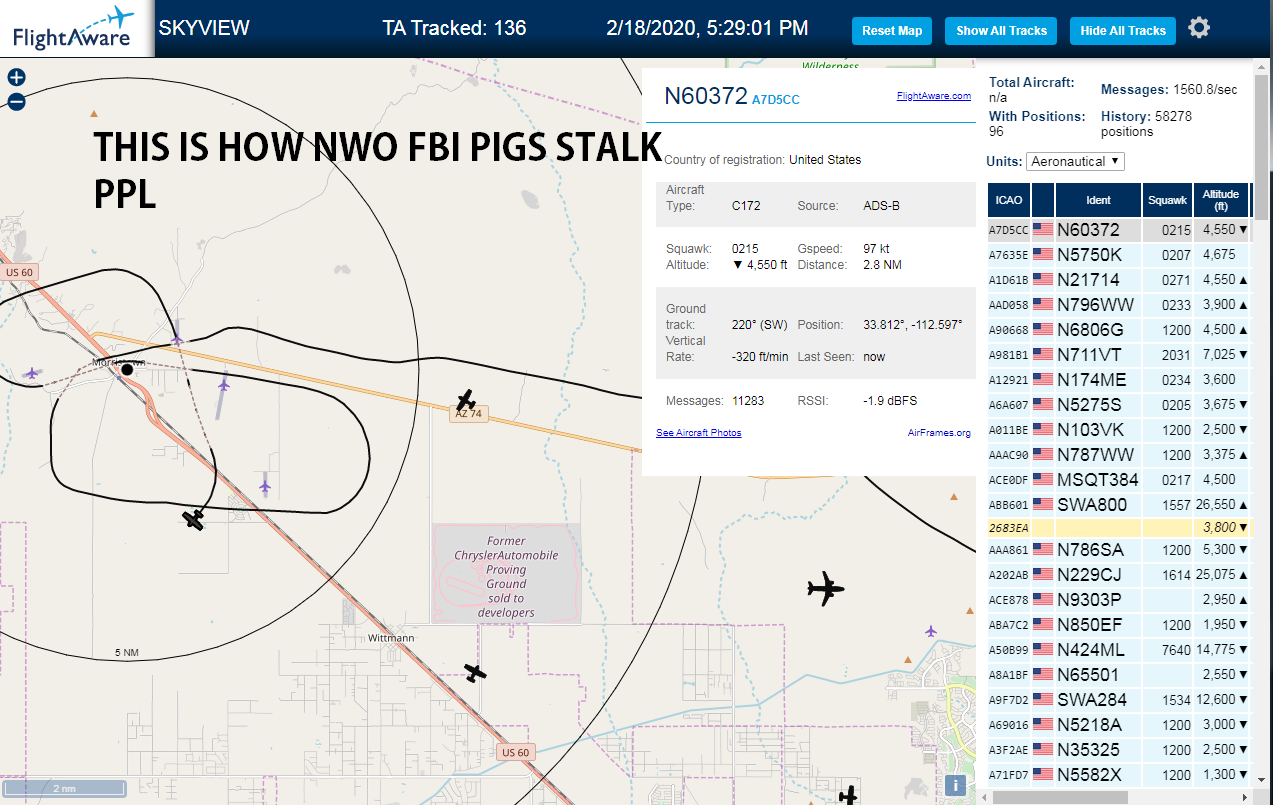Viewport: 1273px width, 805px height.
Task: Select the selected Cessna icon at track end
Action: point(194,520)
